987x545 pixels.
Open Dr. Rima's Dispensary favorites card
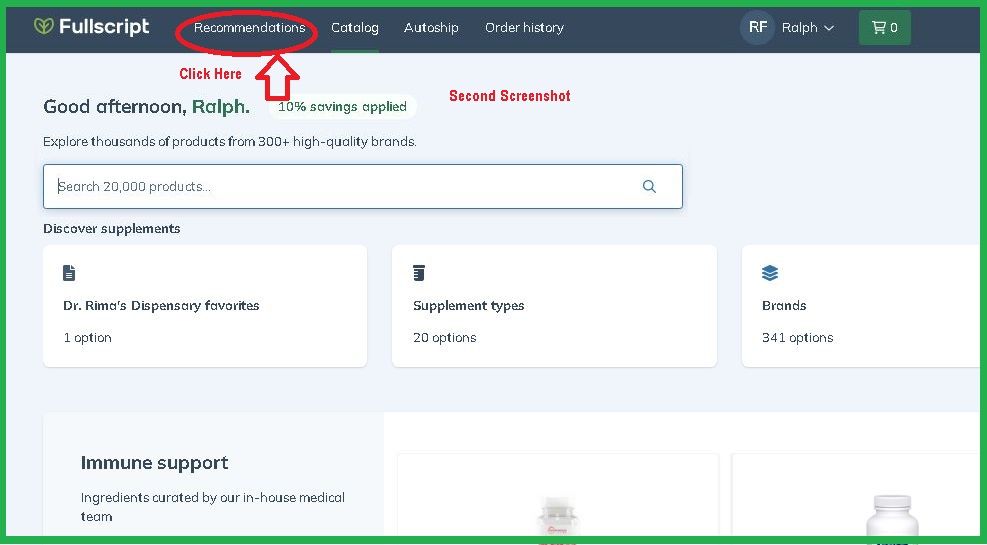point(205,306)
